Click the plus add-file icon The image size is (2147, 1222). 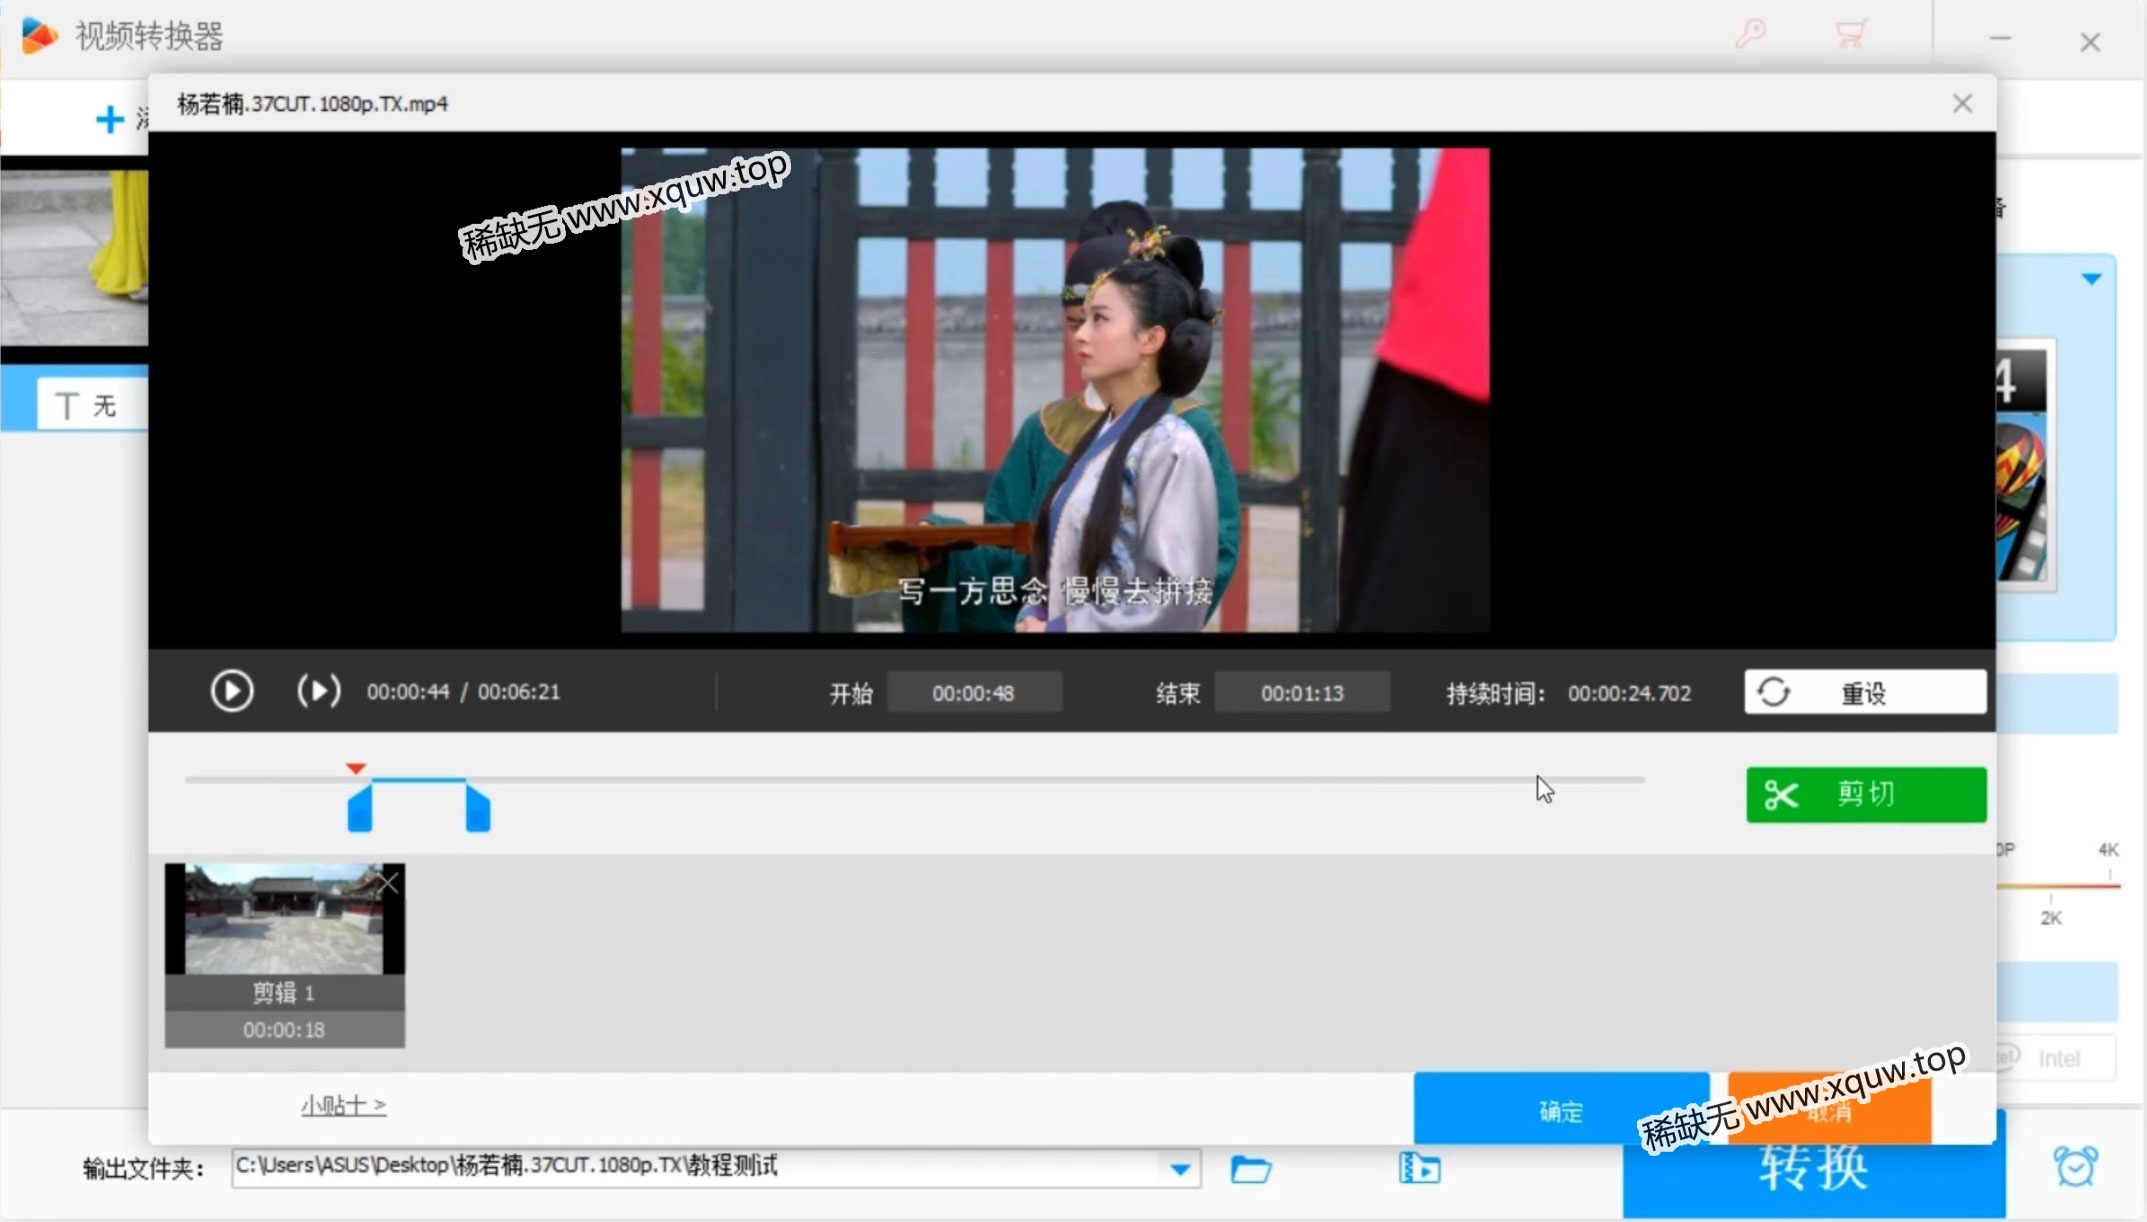[x=110, y=120]
